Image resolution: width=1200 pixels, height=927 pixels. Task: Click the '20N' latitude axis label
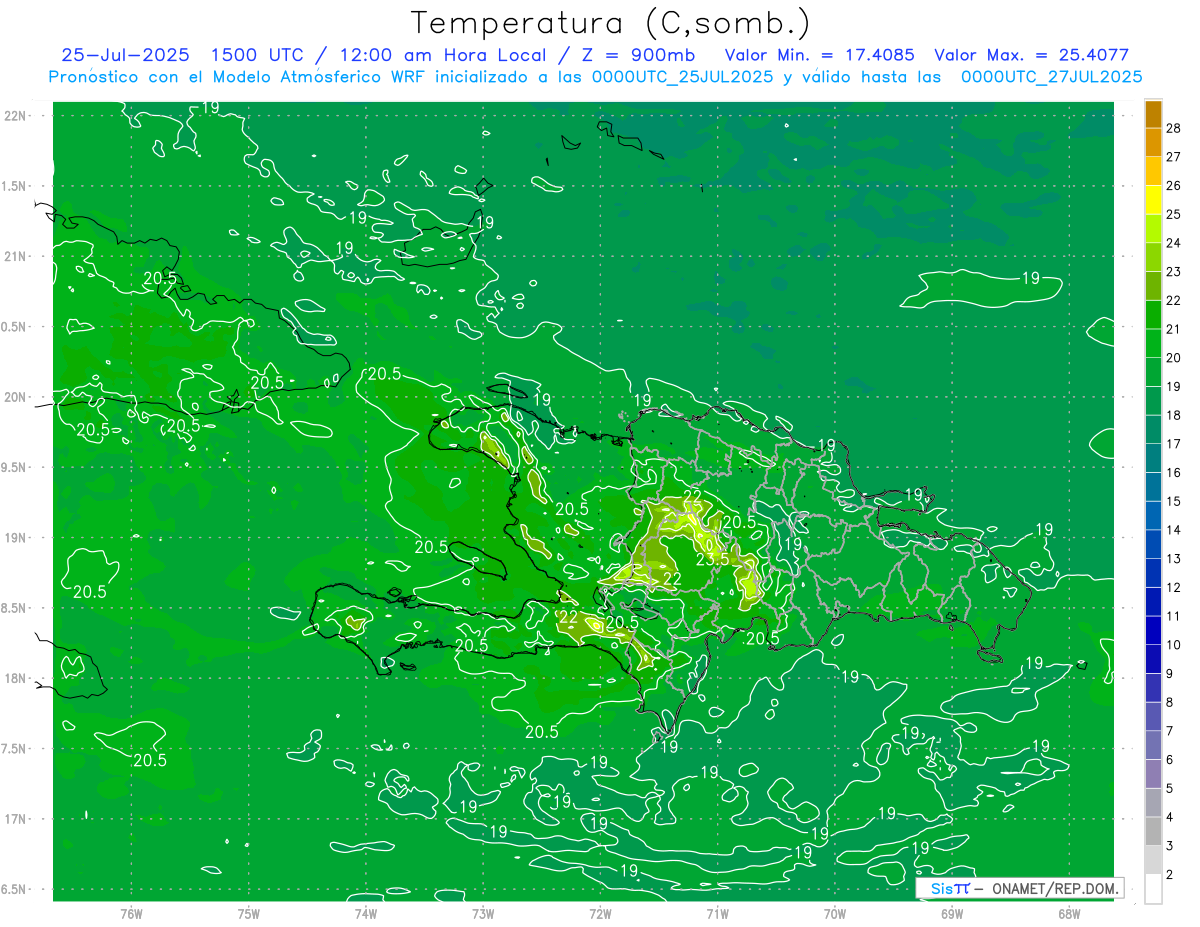pyautogui.click(x=15, y=397)
